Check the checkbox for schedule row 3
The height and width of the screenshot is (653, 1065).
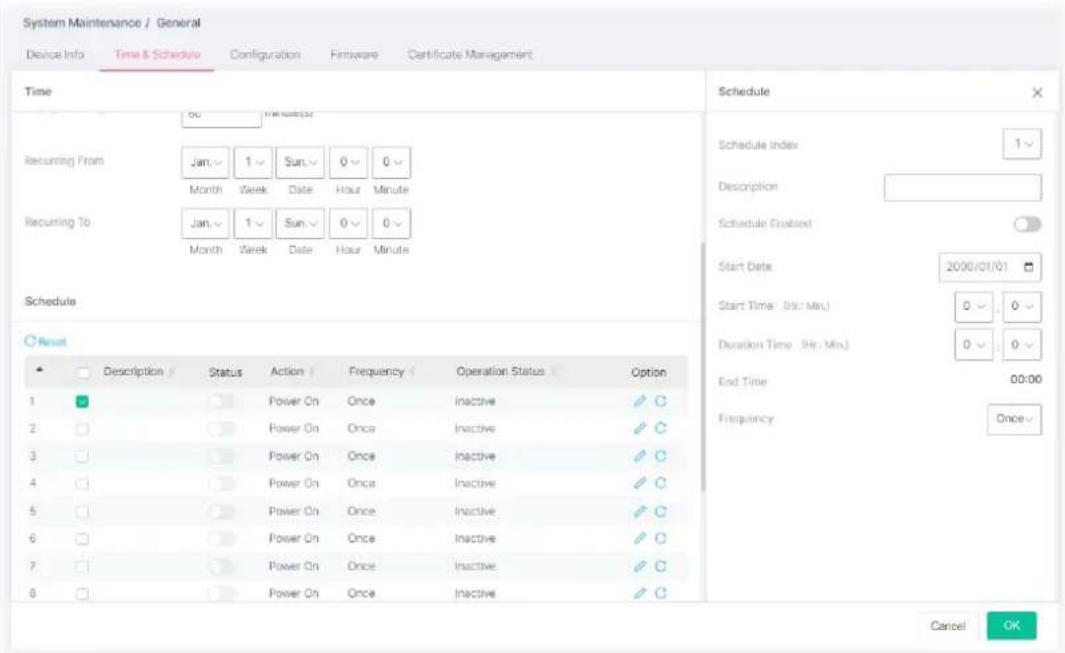tap(82, 457)
